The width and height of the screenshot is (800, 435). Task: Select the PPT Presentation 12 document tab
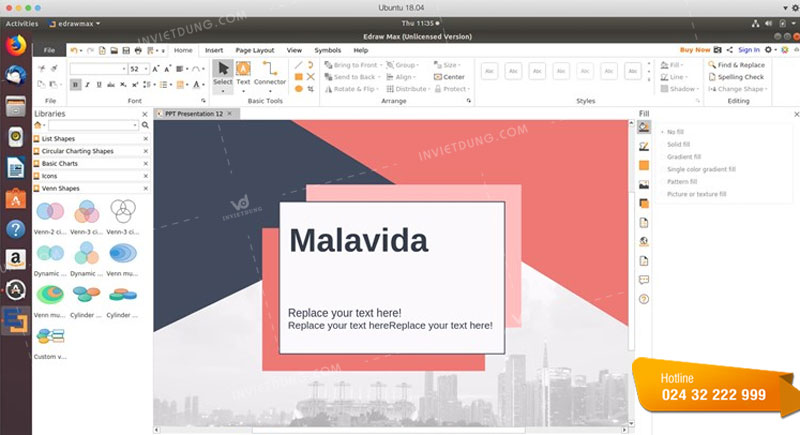[194, 114]
